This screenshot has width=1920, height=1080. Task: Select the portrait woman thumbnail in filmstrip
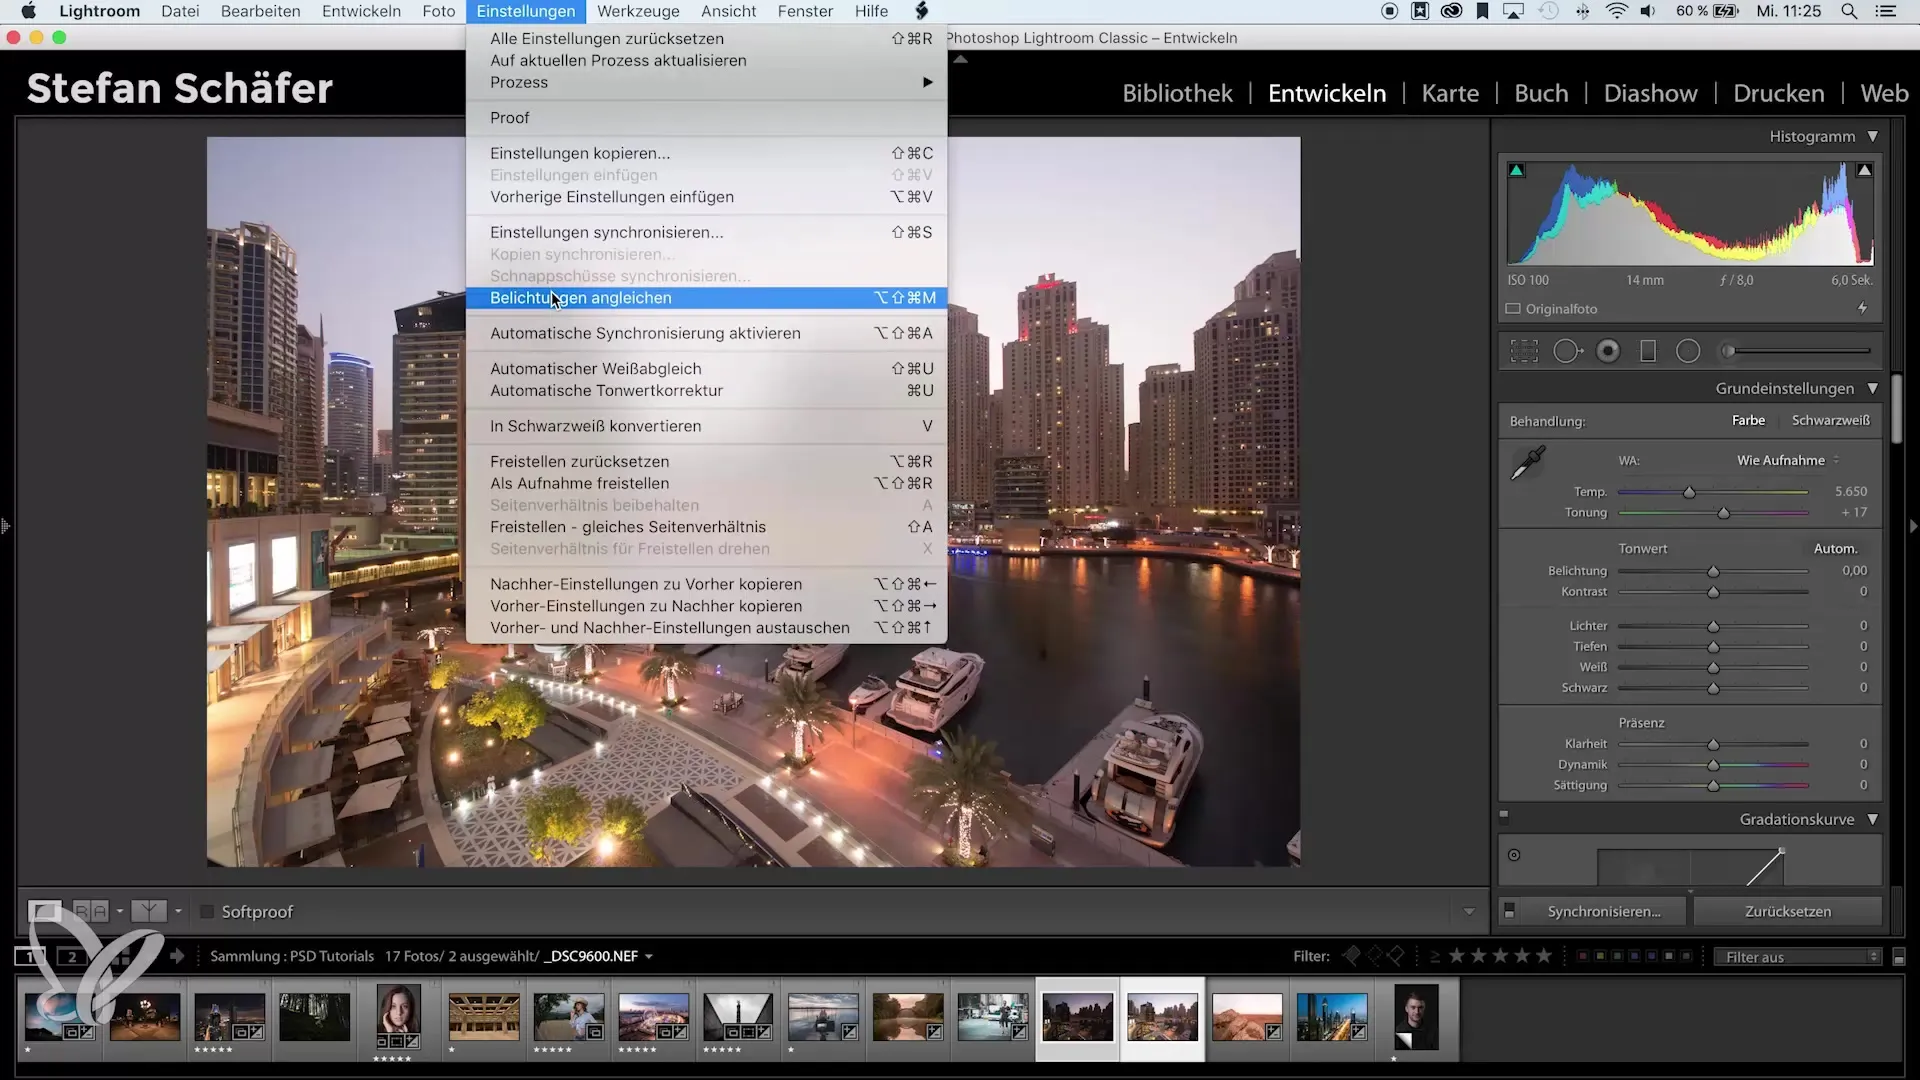click(x=398, y=1017)
